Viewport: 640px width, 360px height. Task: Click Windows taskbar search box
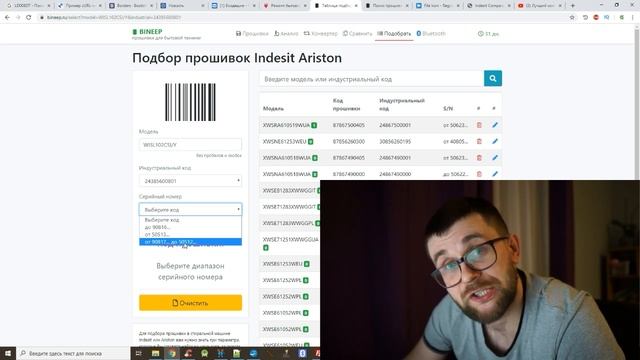coord(73,353)
